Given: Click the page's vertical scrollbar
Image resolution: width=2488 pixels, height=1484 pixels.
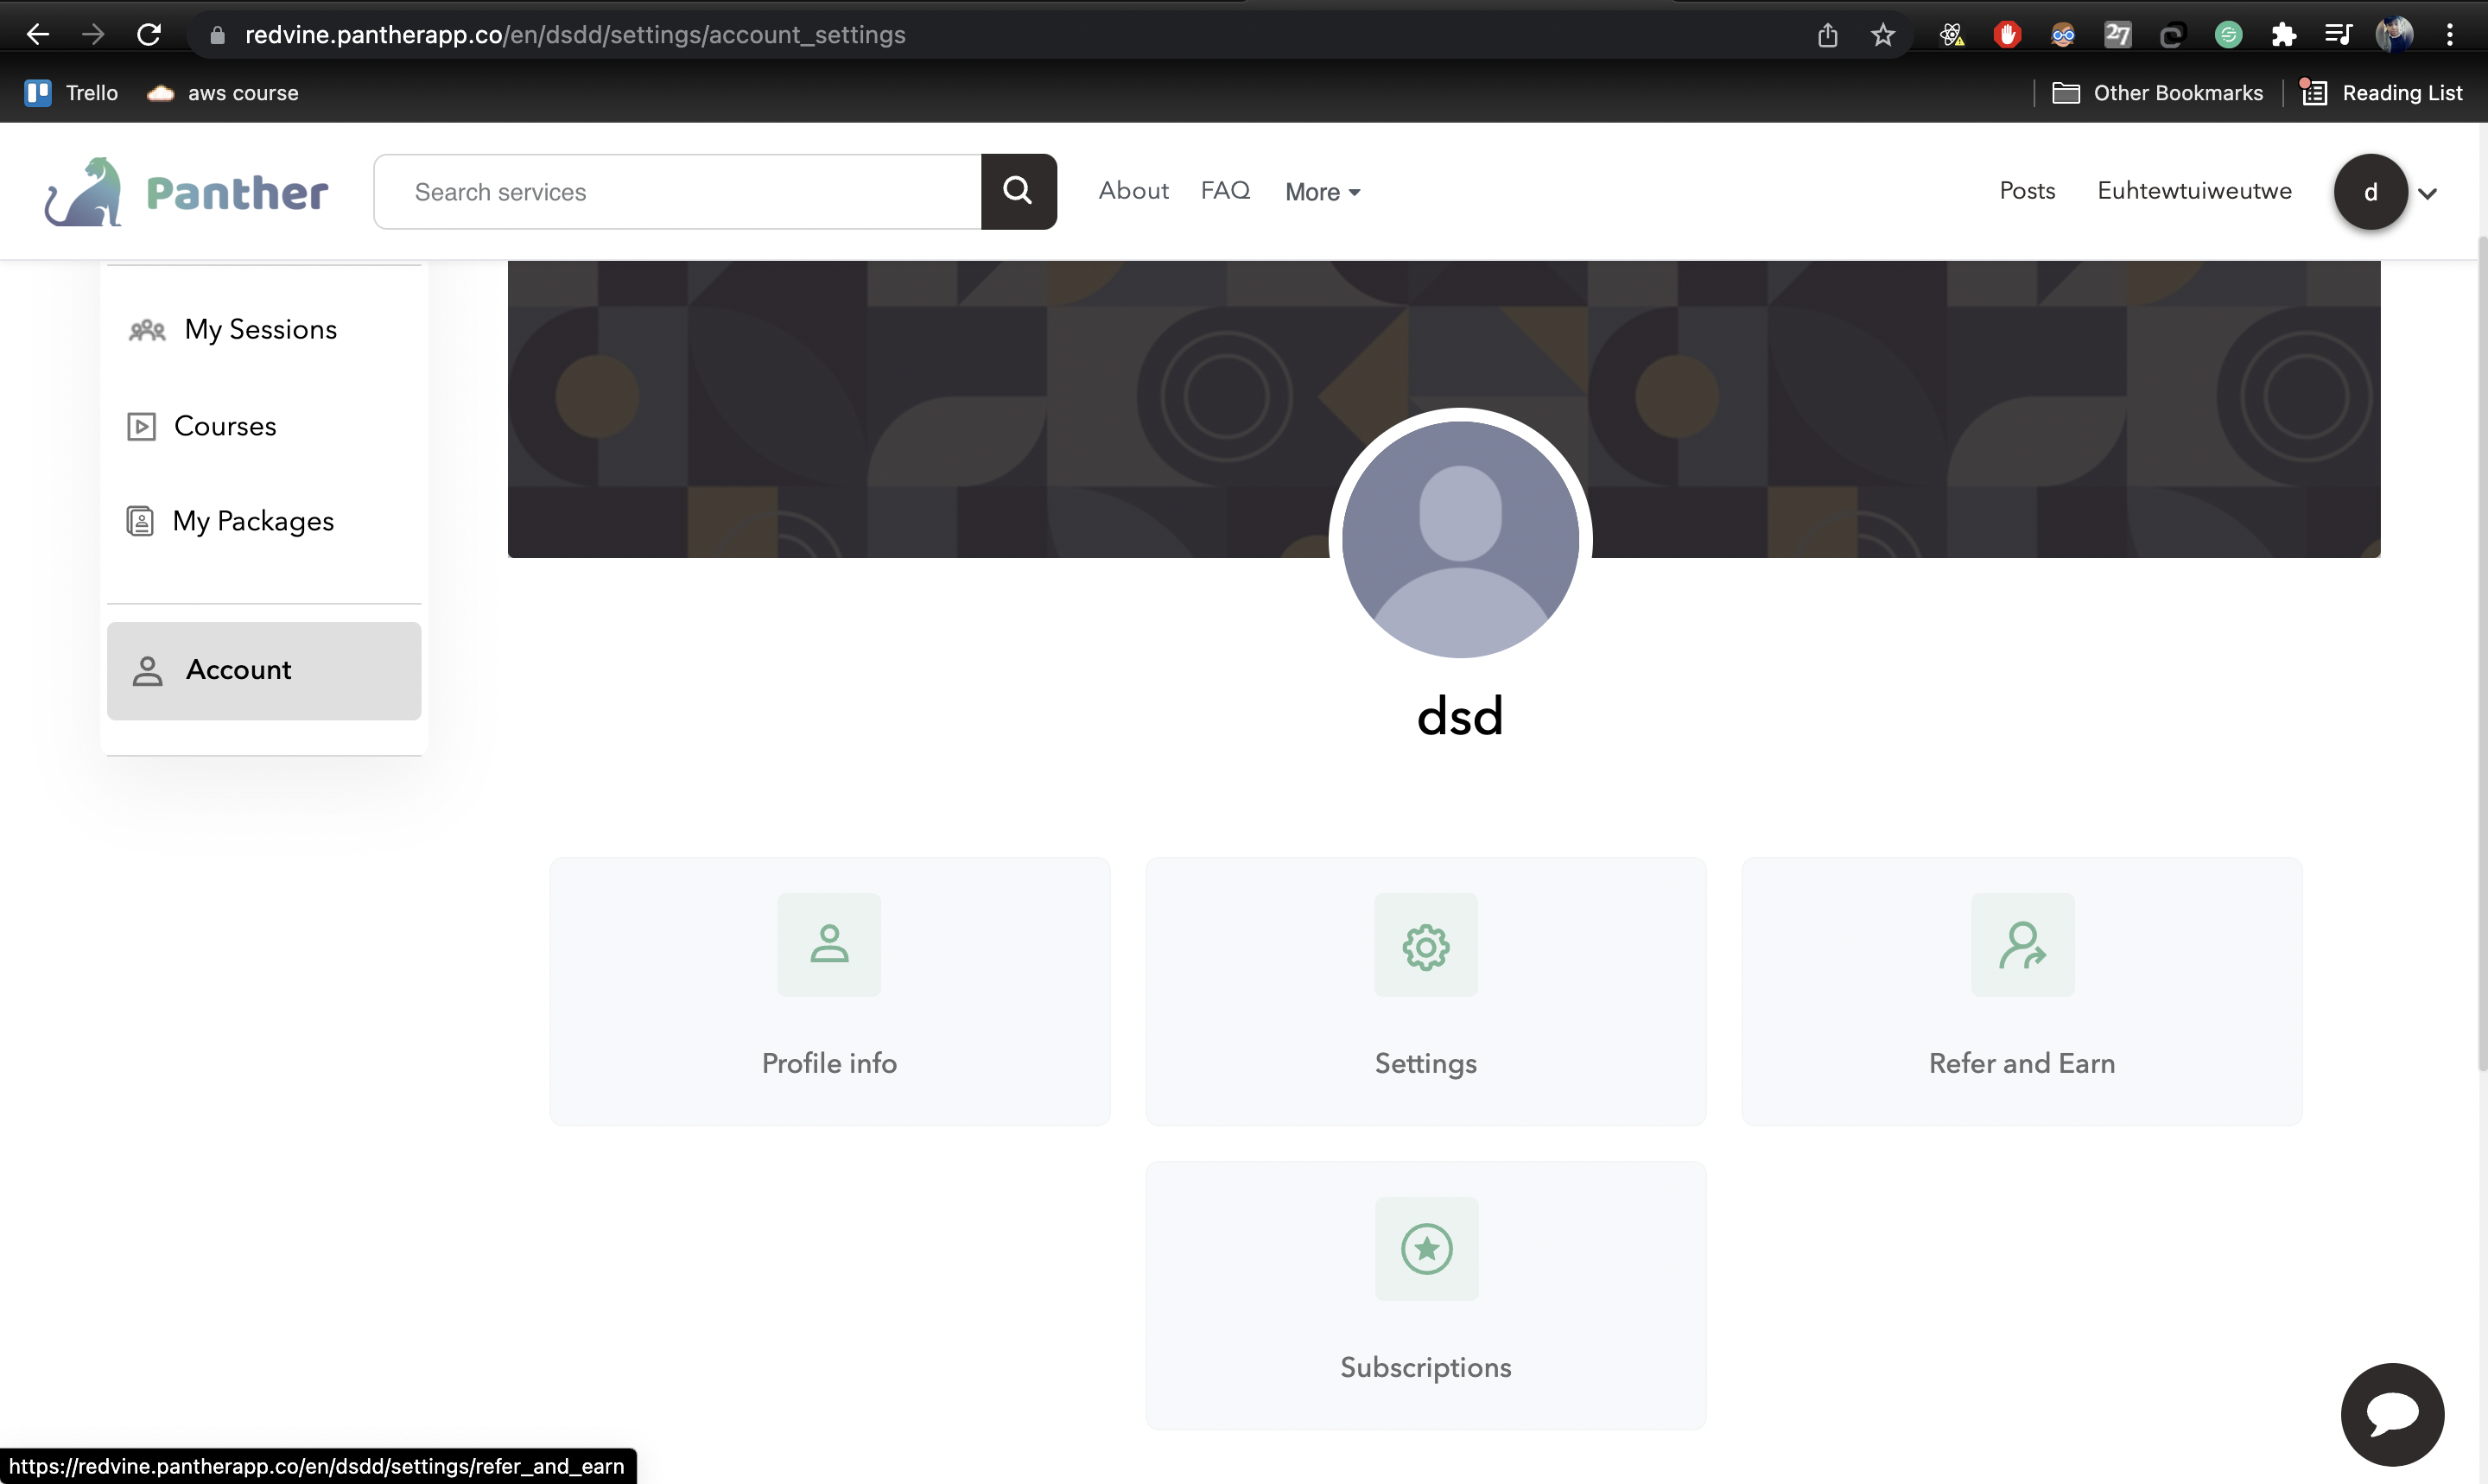Looking at the screenshot, I should click(2481, 652).
